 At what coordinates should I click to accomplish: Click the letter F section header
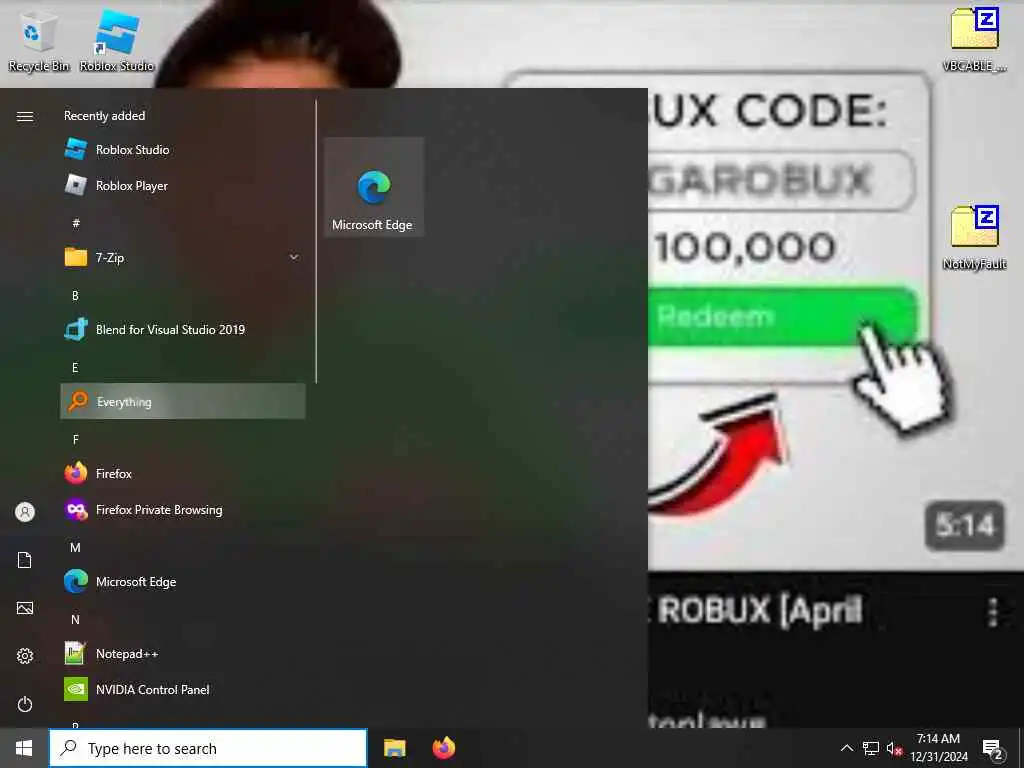click(75, 440)
